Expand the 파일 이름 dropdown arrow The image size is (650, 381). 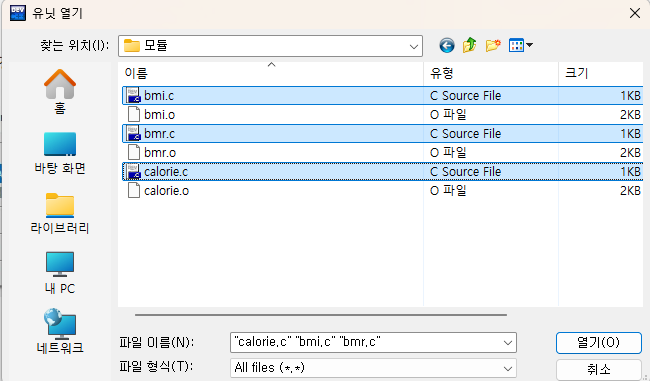coord(507,343)
